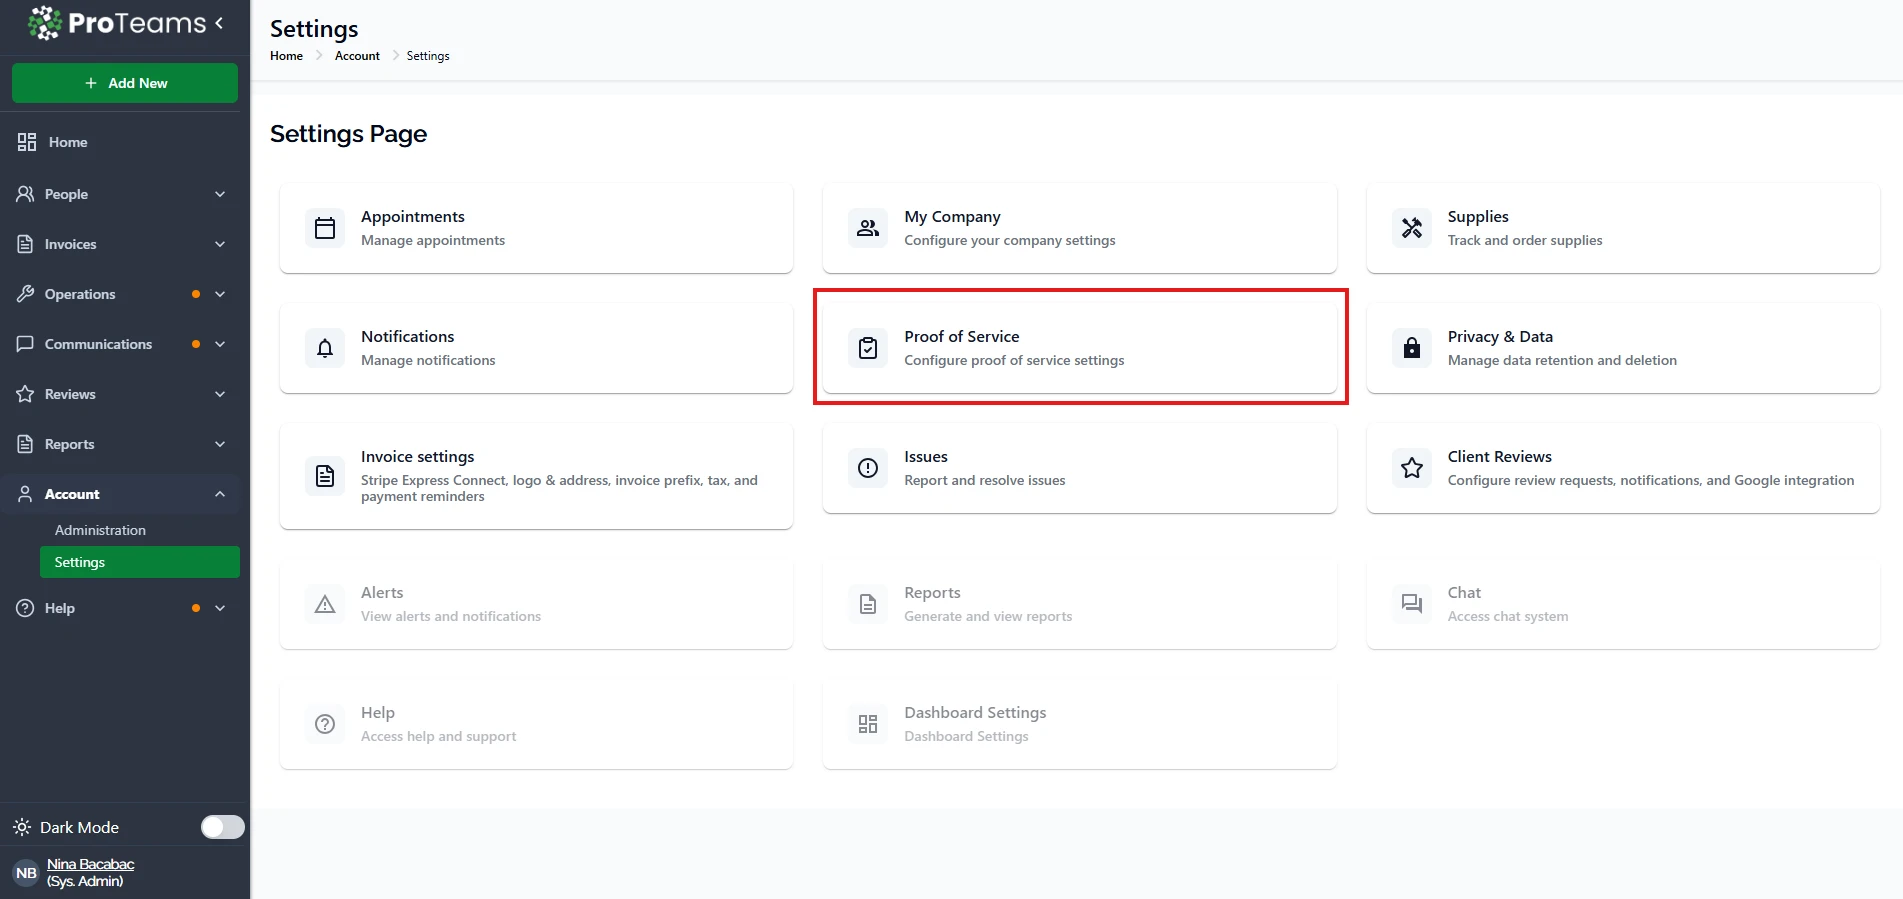
Task: Collapse sidebar using arrow beside ProTeams logo
Action: coord(219,23)
